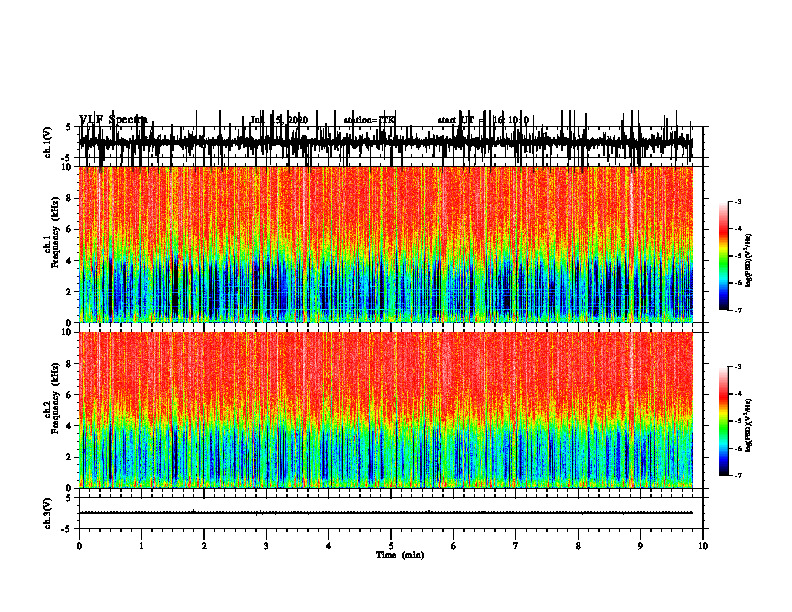
Task: Click the '1' time axis tick label
Action: 141,546
